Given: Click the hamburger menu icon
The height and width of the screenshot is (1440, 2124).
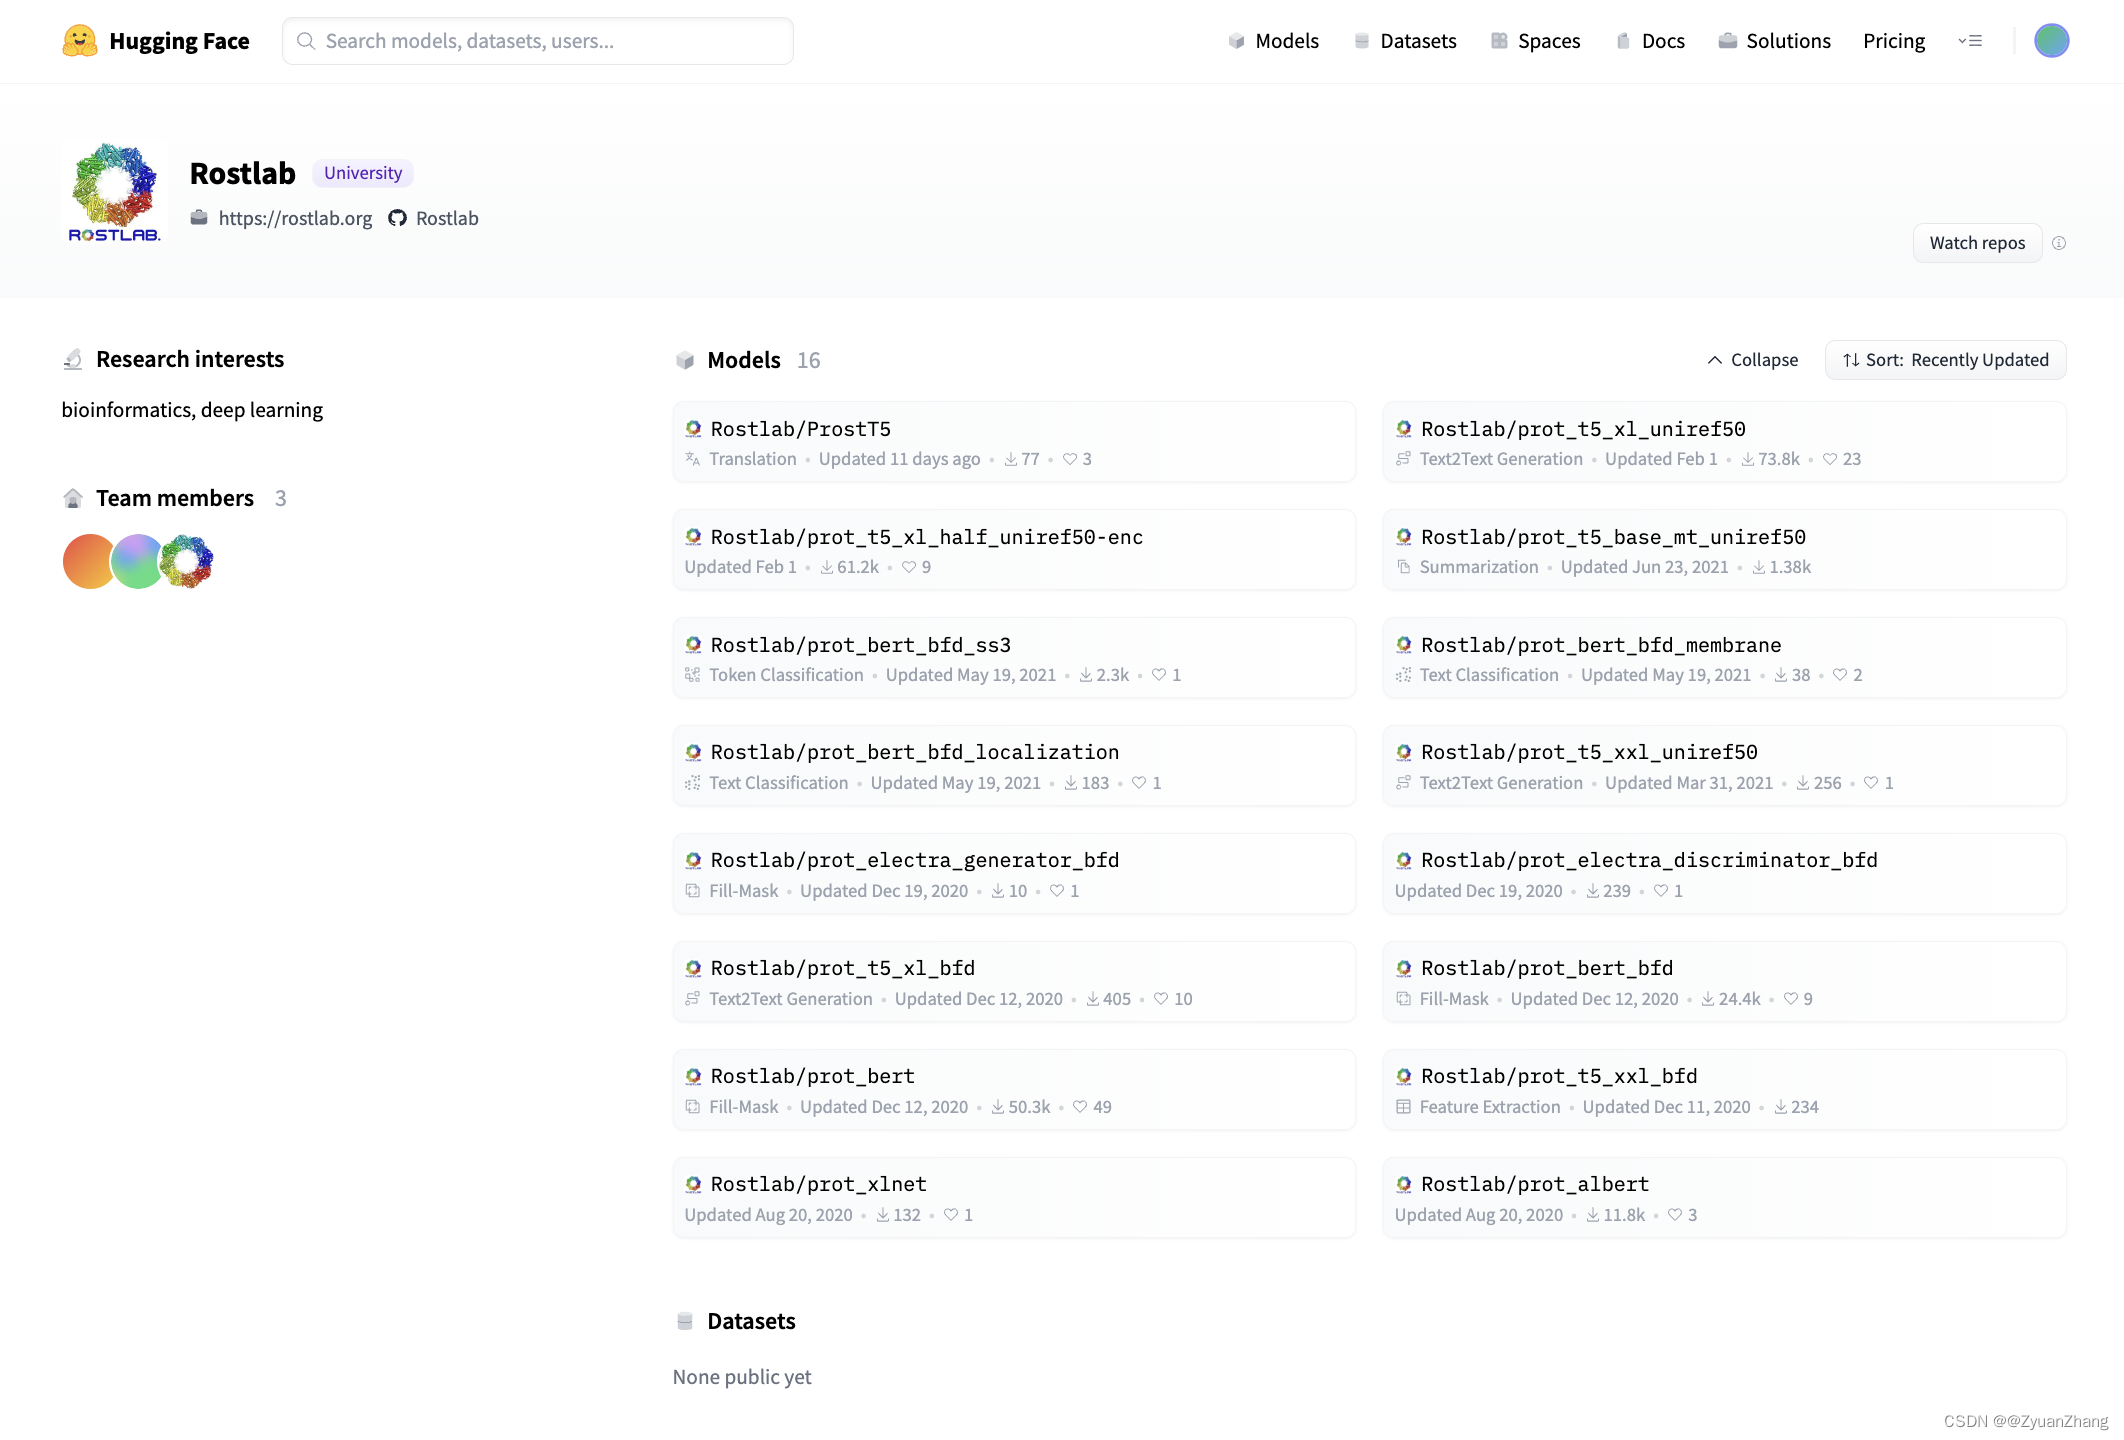Looking at the screenshot, I should [x=1971, y=42].
